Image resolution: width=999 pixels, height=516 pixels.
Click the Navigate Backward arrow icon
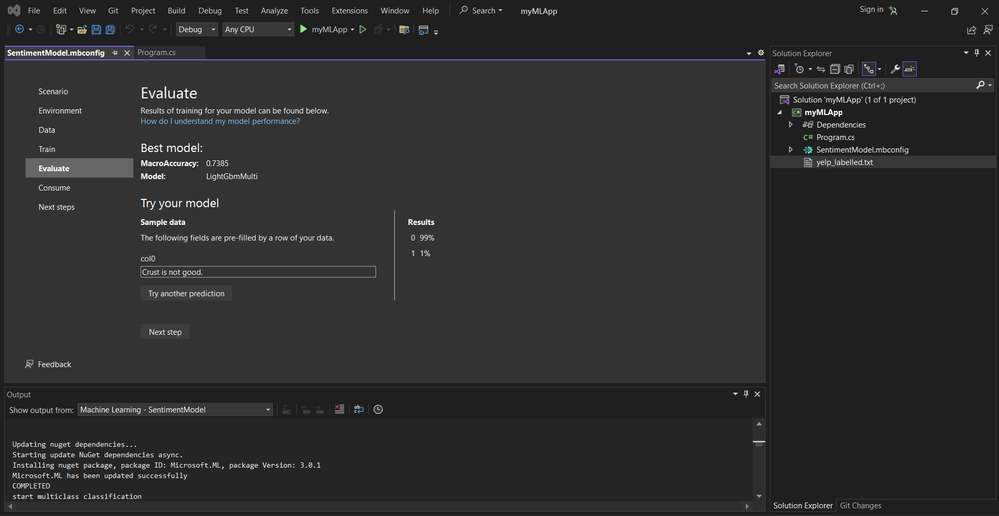tap(18, 29)
